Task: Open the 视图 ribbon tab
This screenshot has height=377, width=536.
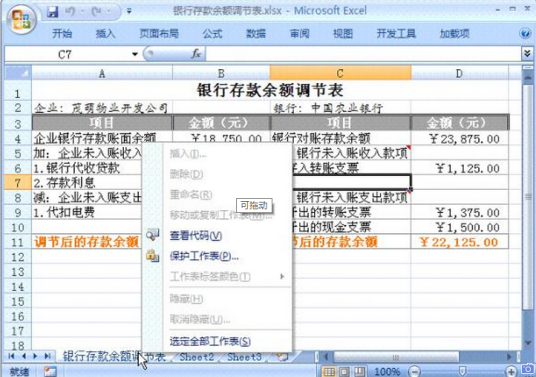Action: coord(343,33)
